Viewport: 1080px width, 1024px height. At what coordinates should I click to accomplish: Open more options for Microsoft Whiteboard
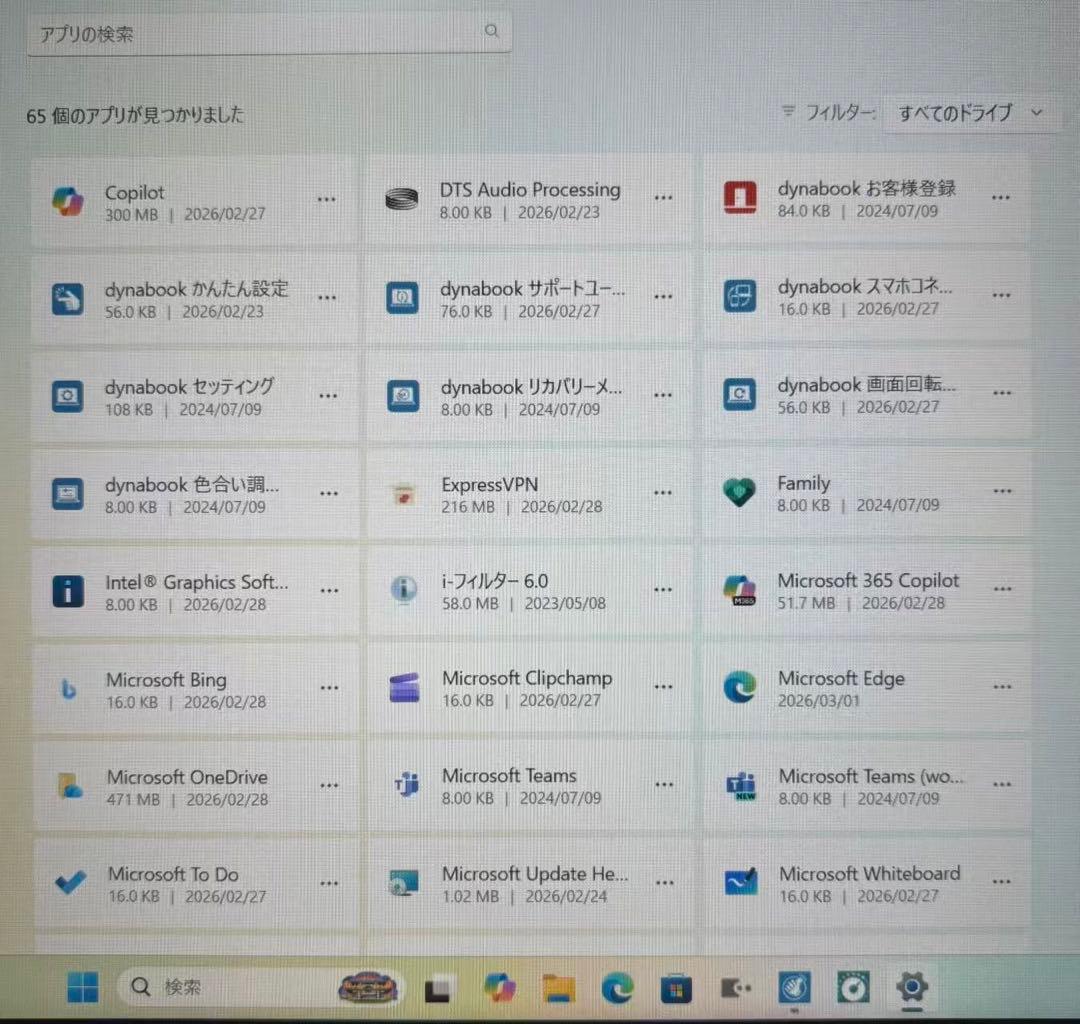[x=1002, y=882]
